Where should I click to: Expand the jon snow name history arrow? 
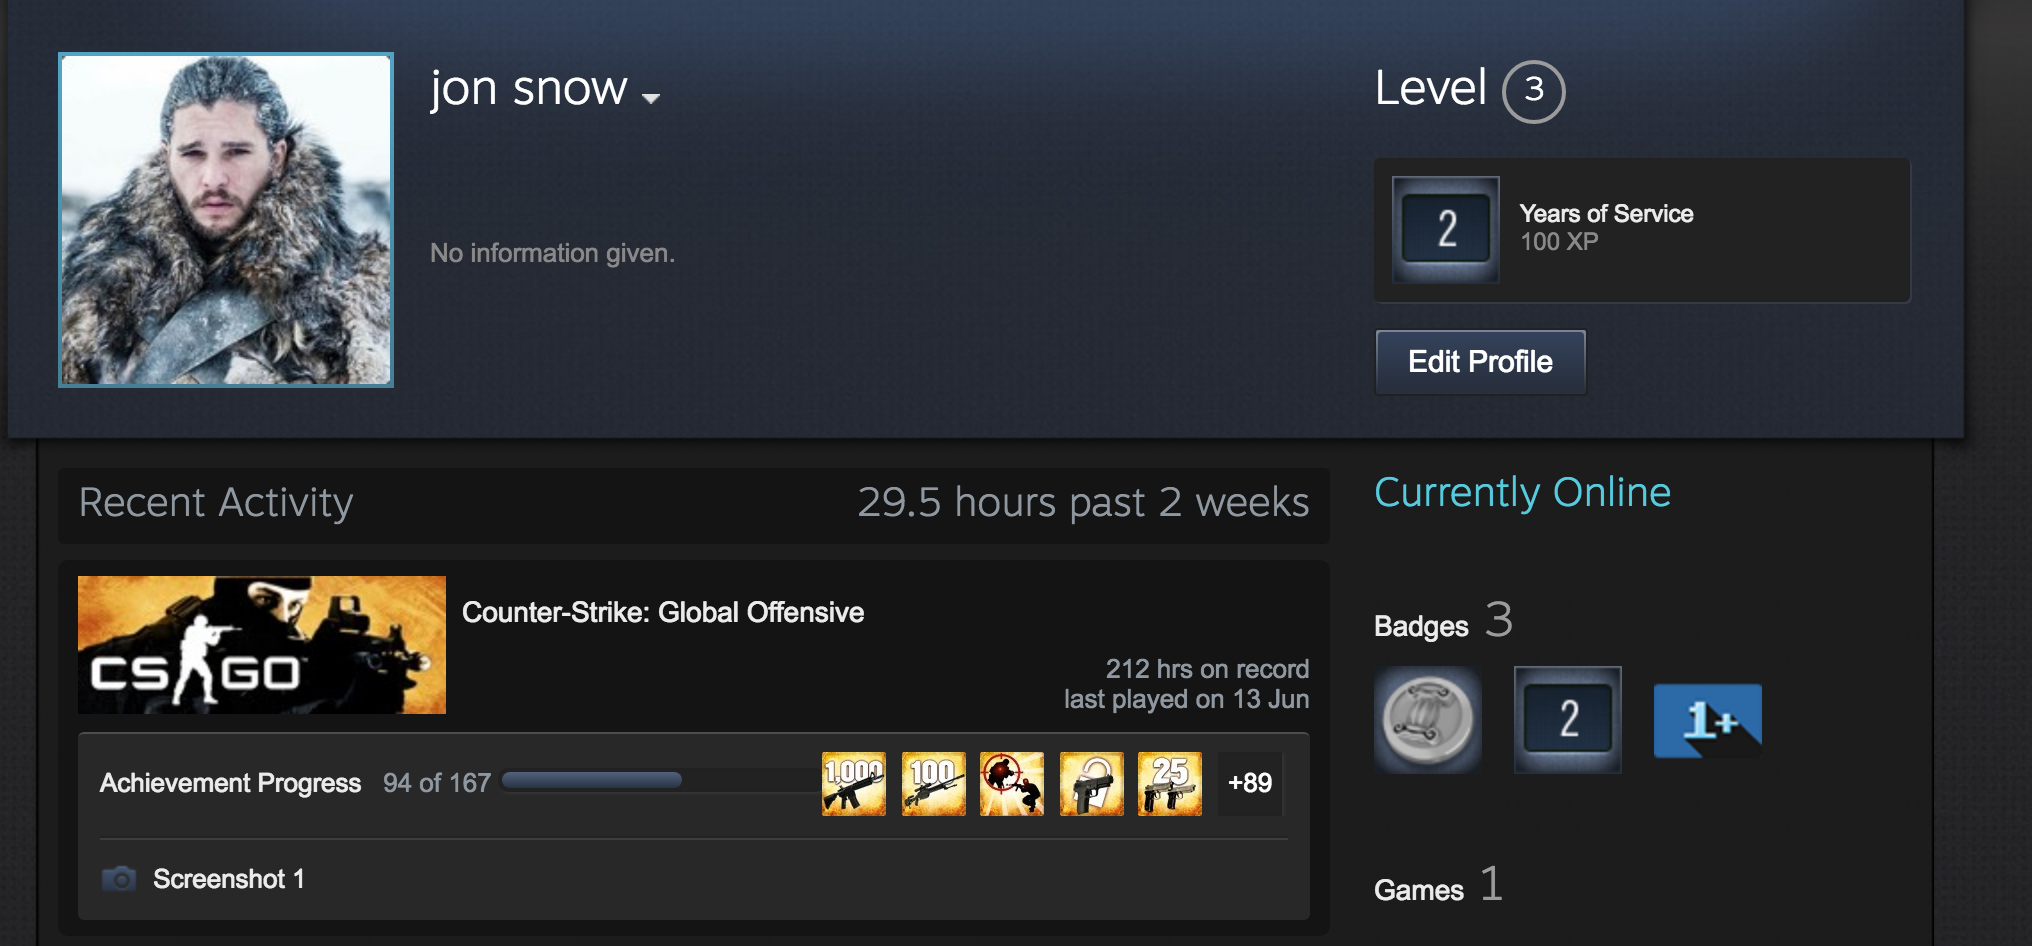tap(651, 98)
